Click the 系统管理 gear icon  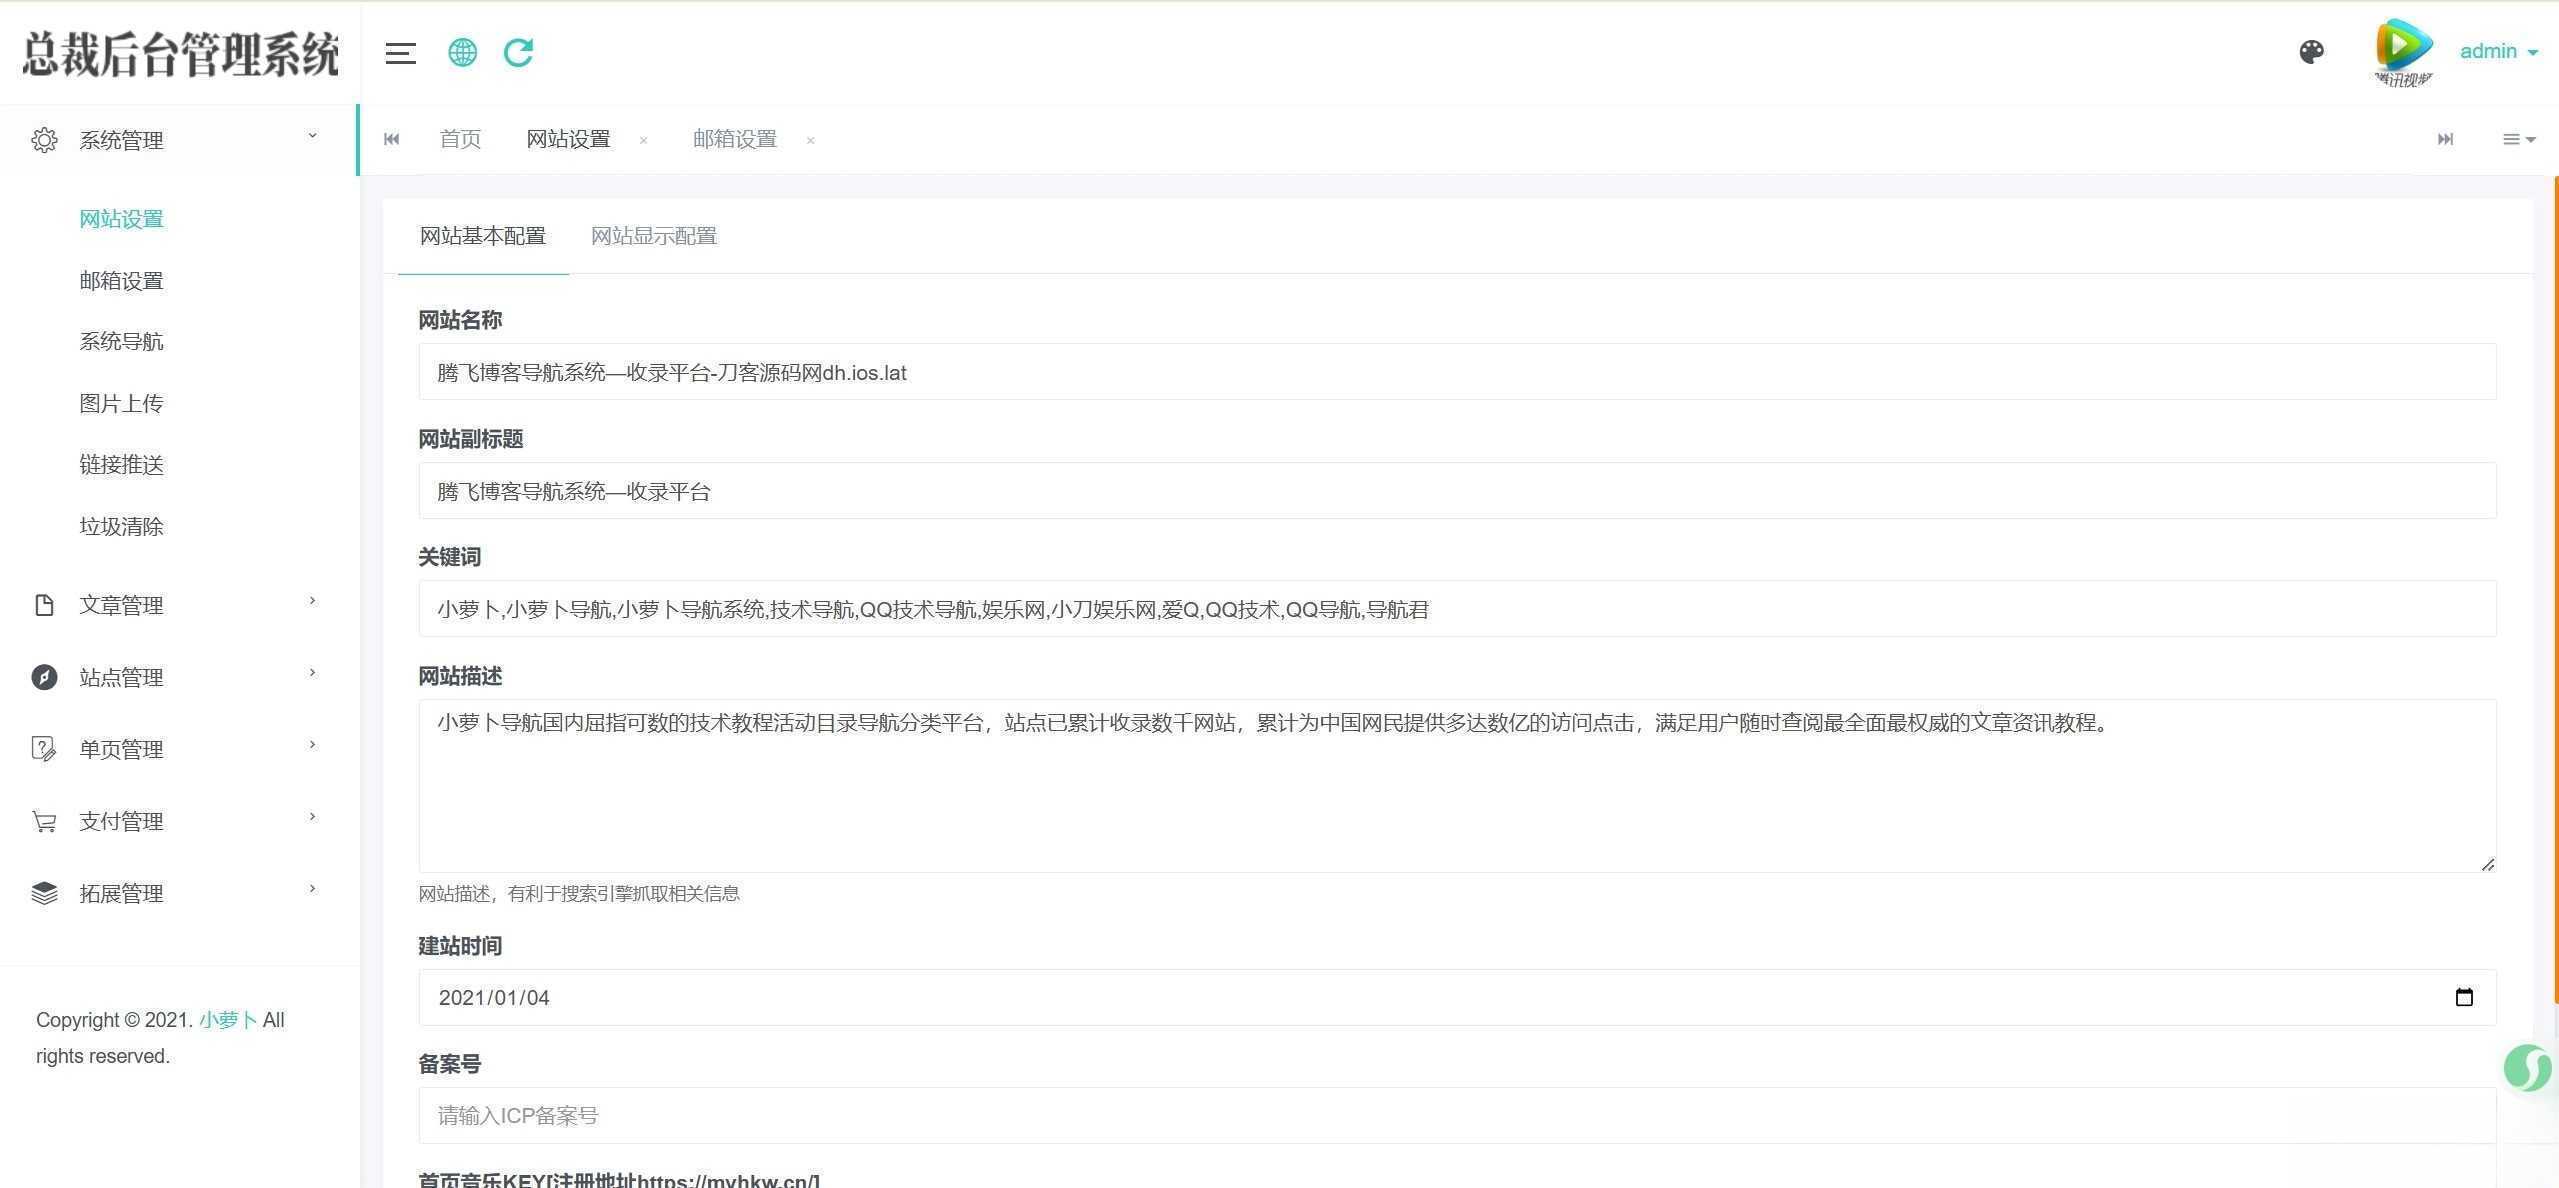click(44, 140)
